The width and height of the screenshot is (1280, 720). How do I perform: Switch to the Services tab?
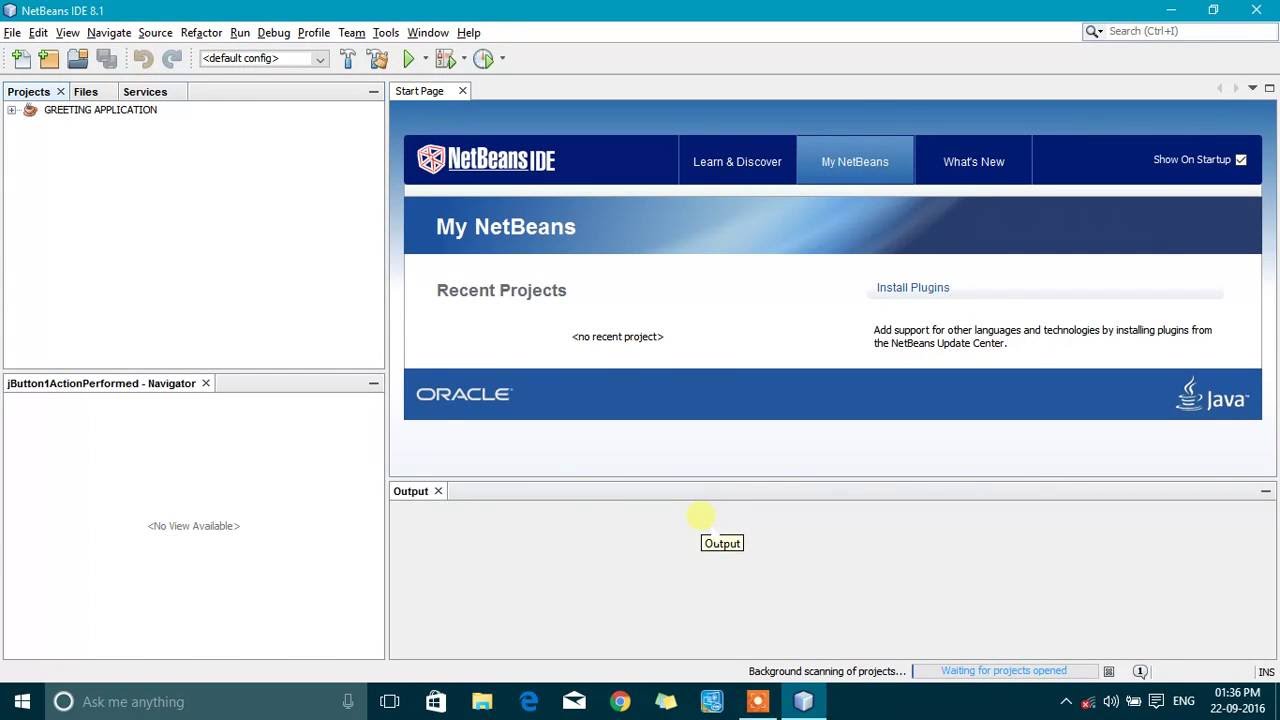[x=145, y=92]
